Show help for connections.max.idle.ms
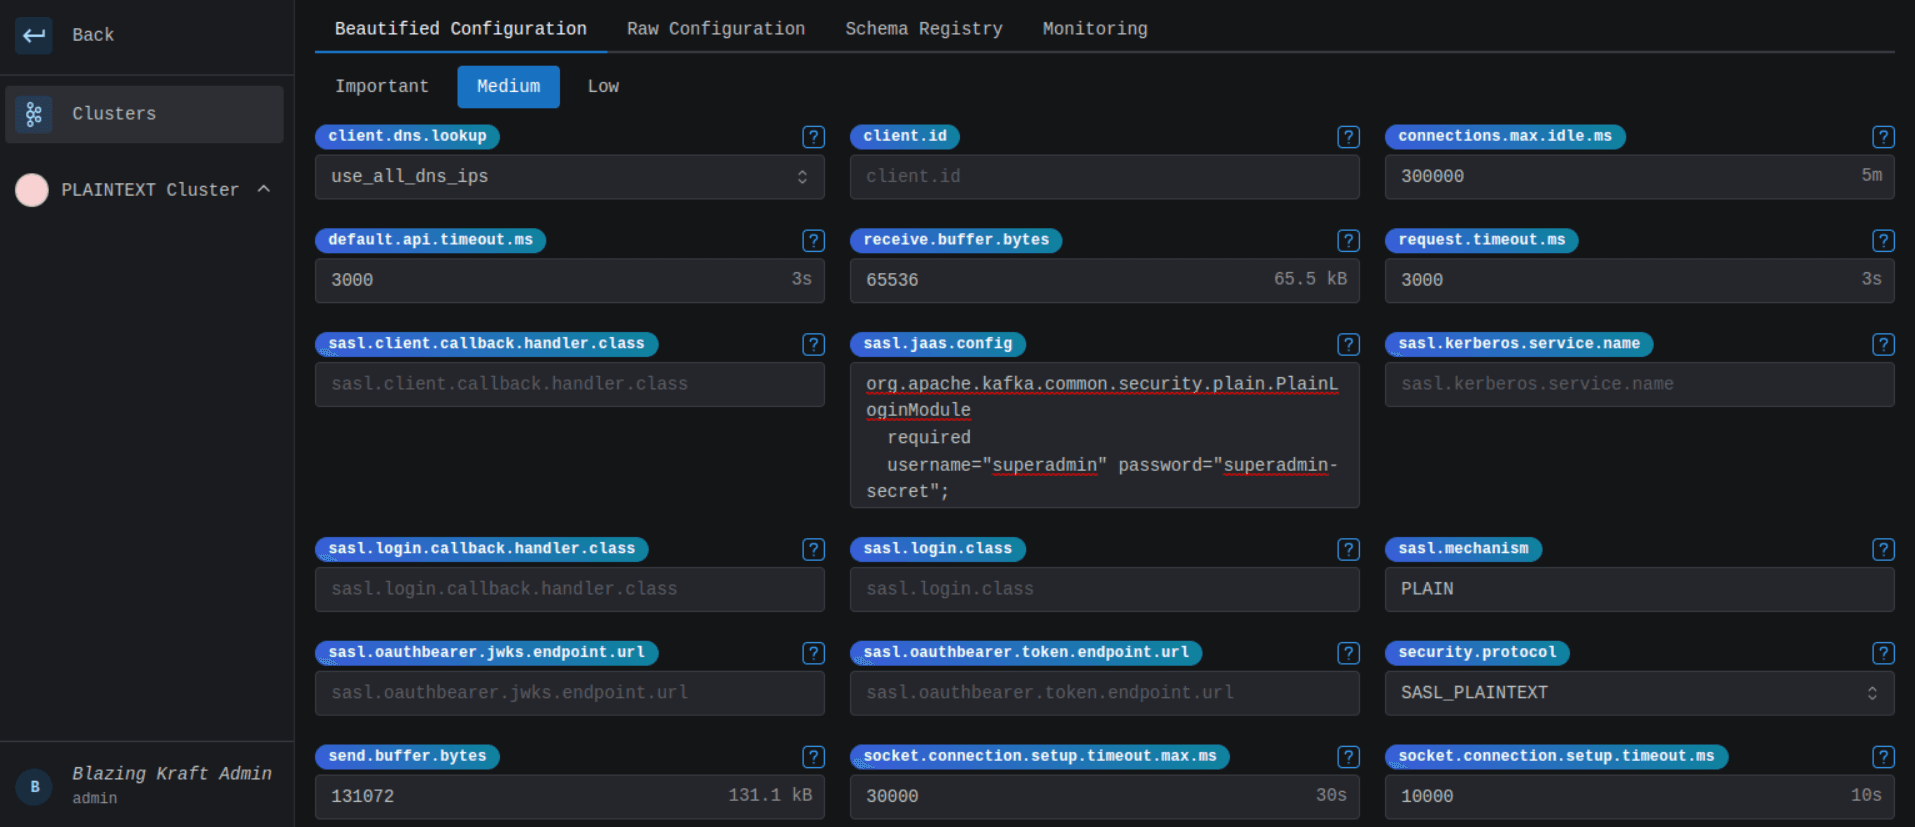 (1884, 137)
